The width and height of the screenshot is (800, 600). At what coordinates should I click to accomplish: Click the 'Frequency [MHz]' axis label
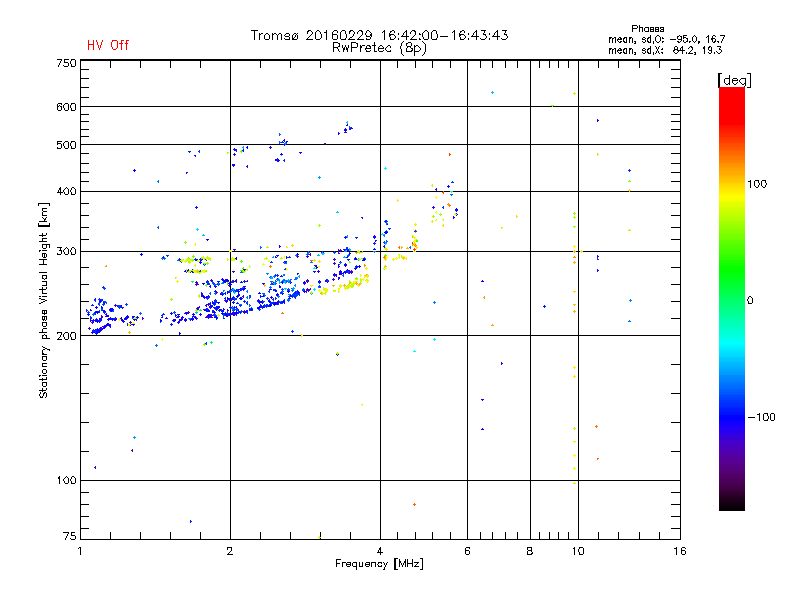point(379,564)
